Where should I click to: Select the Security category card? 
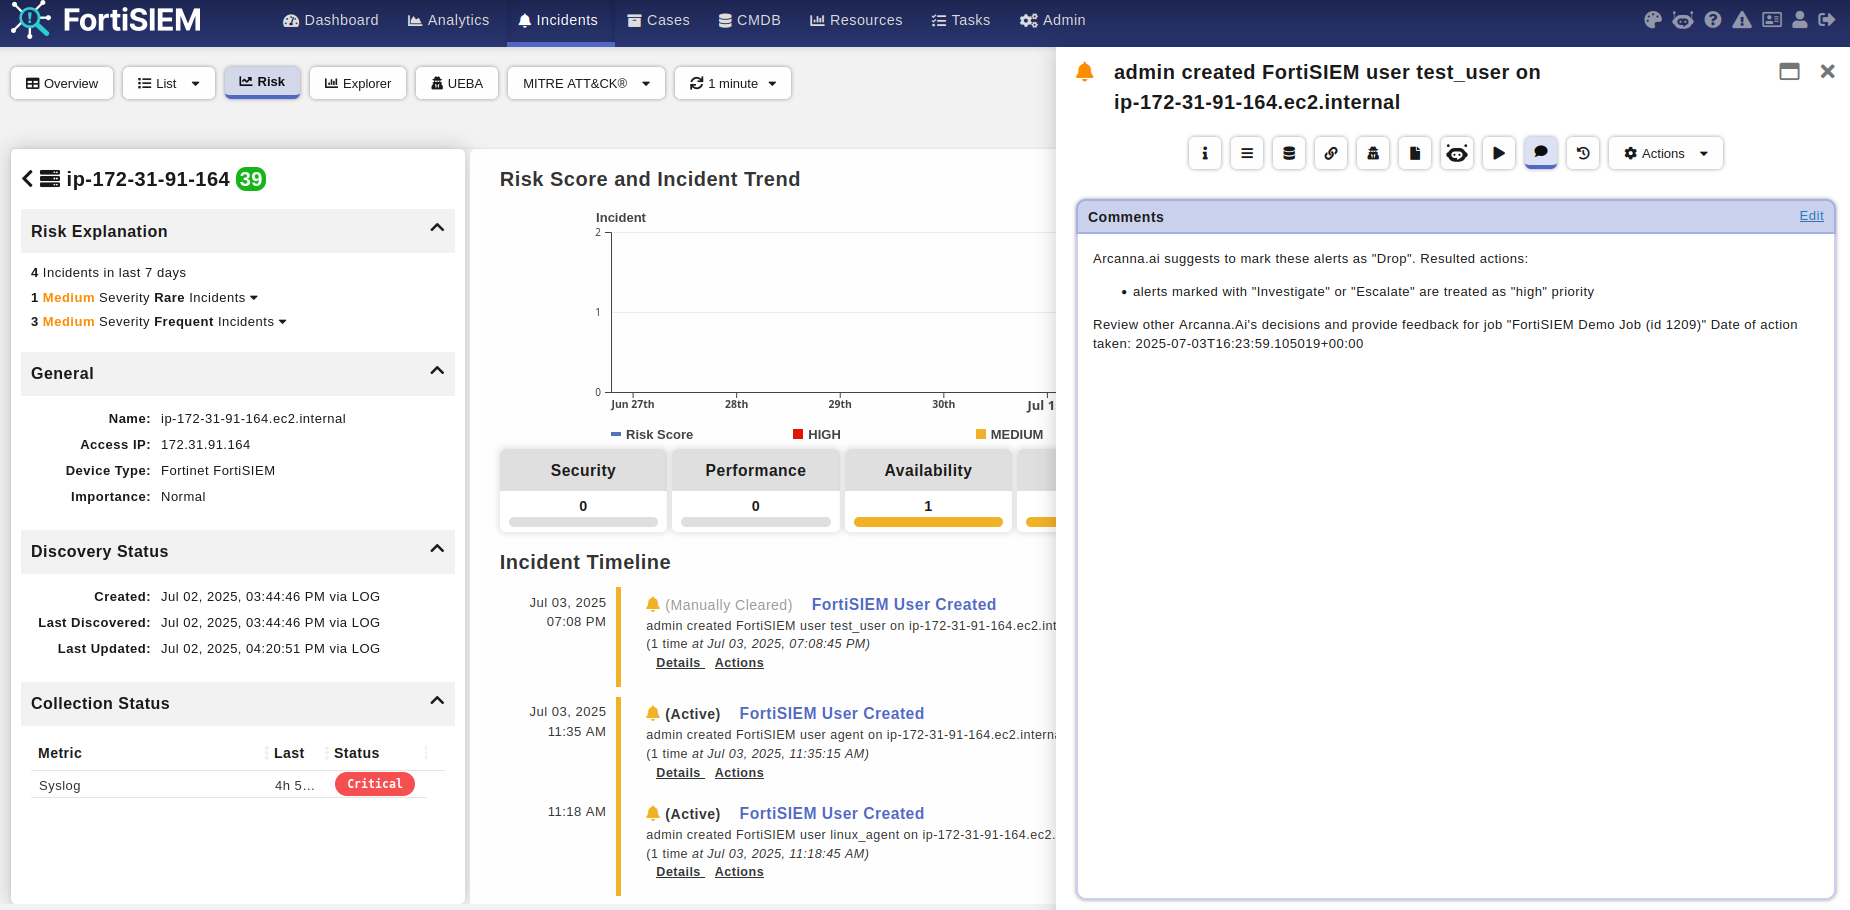tap(583, 490)
